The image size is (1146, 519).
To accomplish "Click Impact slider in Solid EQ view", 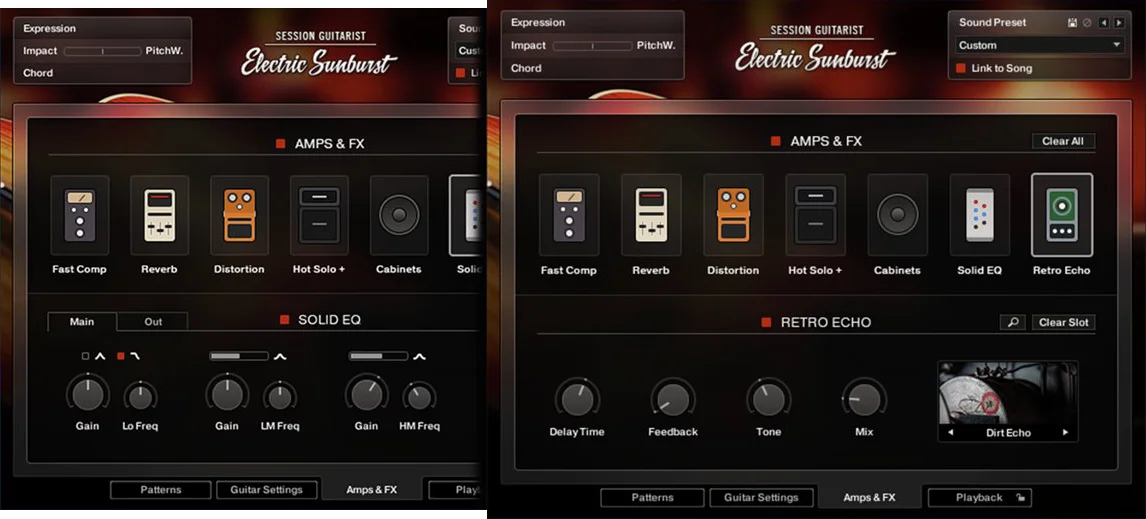I will point(102,52).
